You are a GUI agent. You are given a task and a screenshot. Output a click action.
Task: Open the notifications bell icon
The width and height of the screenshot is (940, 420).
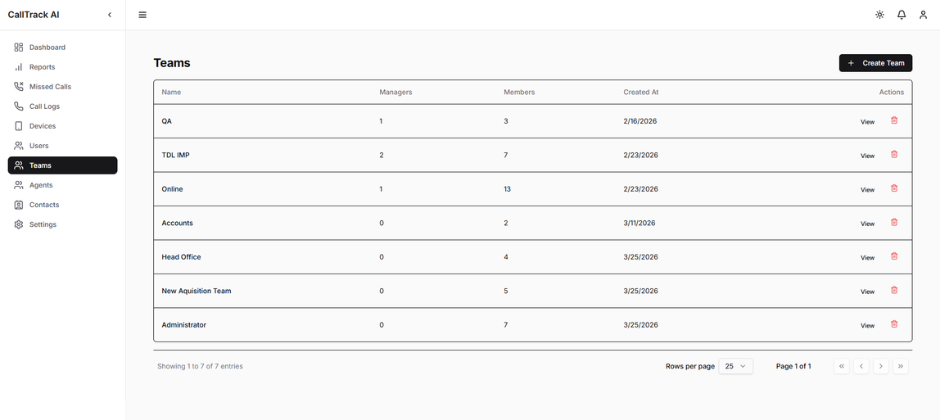(x=901, y=15)
